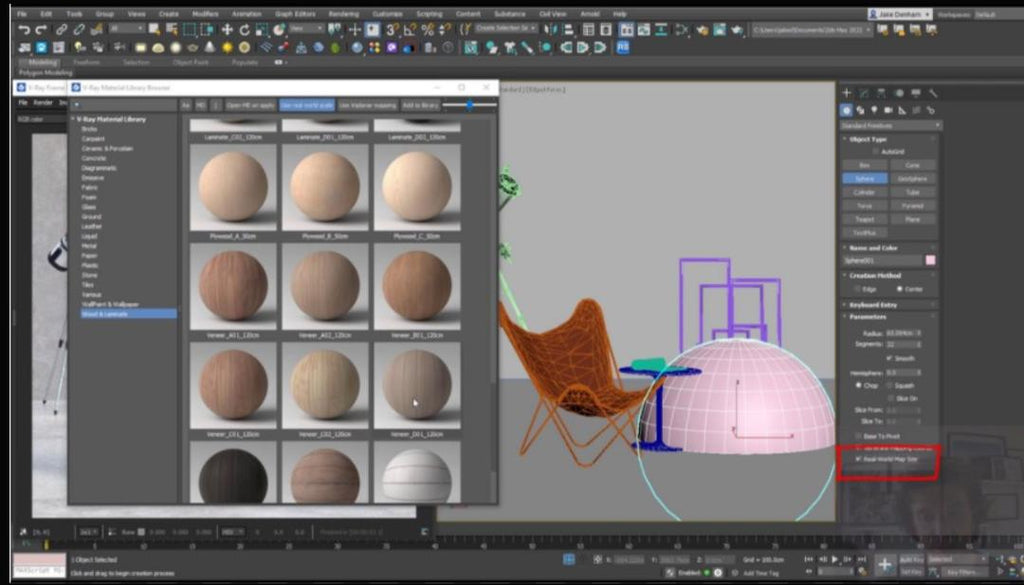Select the Chop hemisphere radio

pyautogui.click(x=858, y=385)
